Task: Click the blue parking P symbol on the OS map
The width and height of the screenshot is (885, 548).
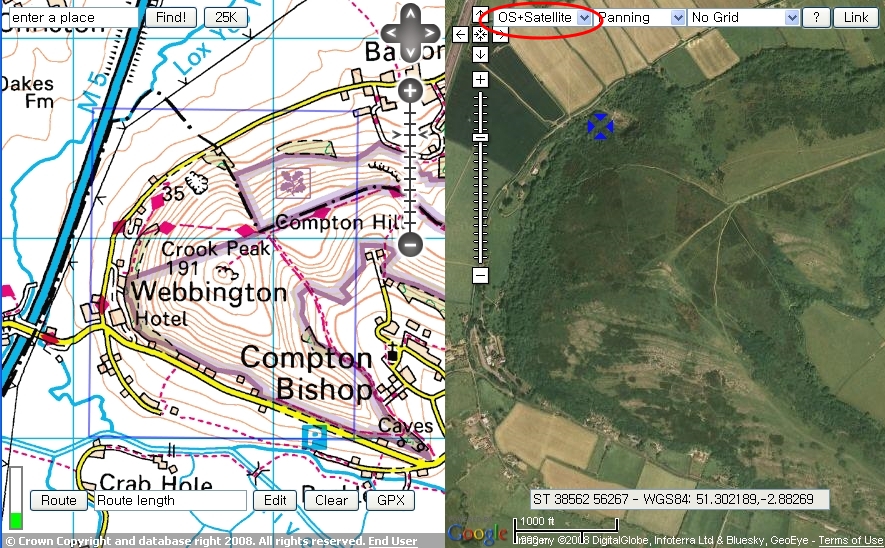Action: click(314, 436)
